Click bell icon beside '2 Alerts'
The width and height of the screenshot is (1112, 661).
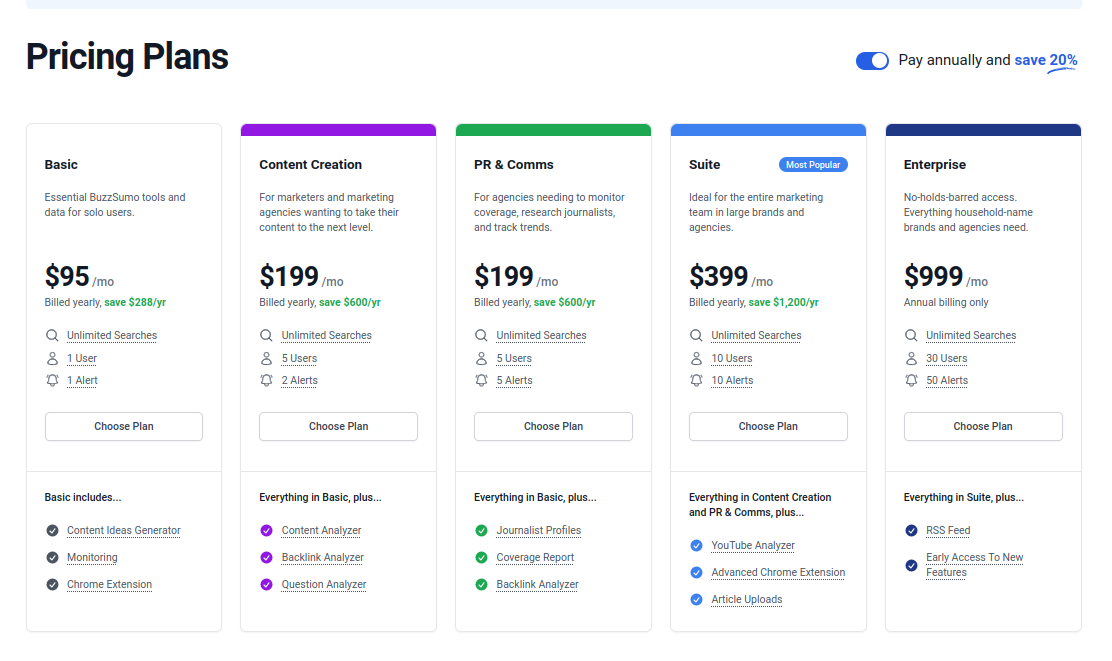(x=267, y=380)
